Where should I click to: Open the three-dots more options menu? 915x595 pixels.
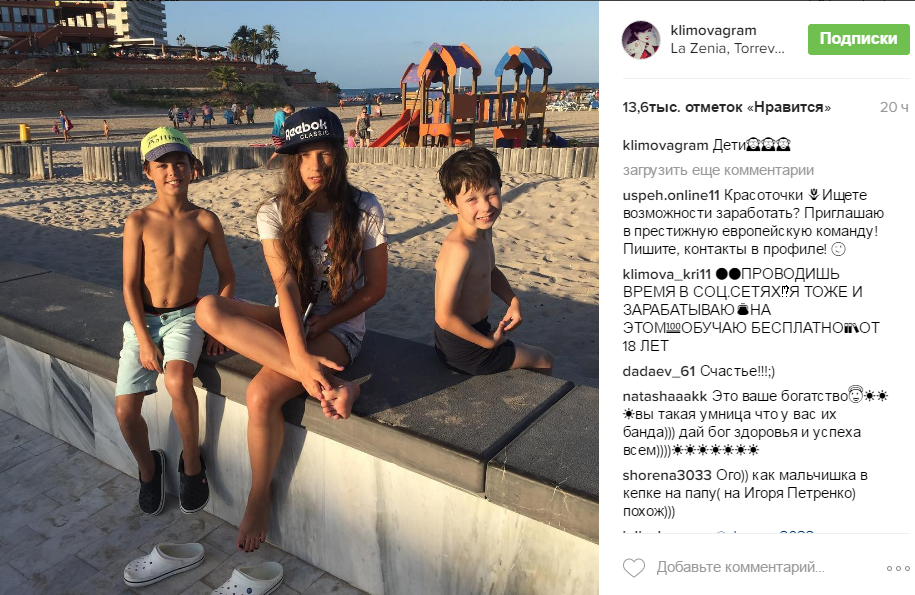tap(898, 568)
